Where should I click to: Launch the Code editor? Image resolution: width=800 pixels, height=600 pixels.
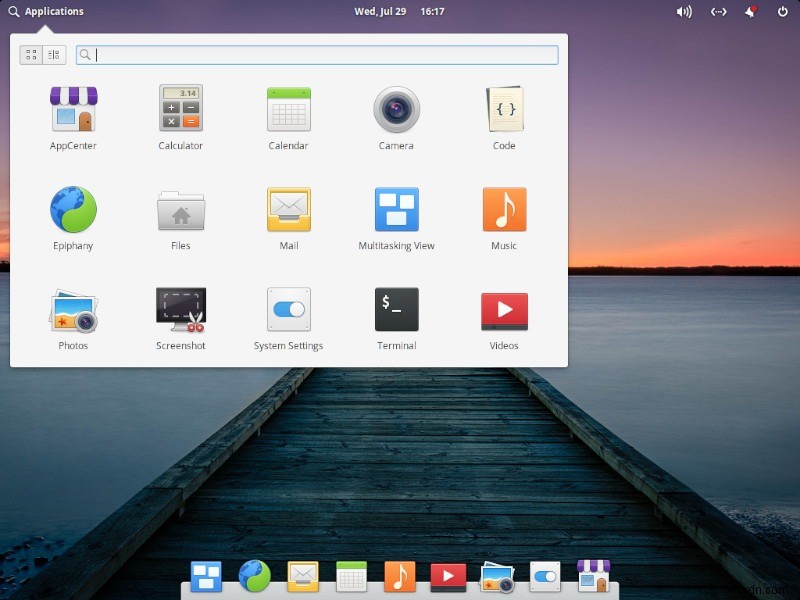pyautogui.click(x=503, y=112)
